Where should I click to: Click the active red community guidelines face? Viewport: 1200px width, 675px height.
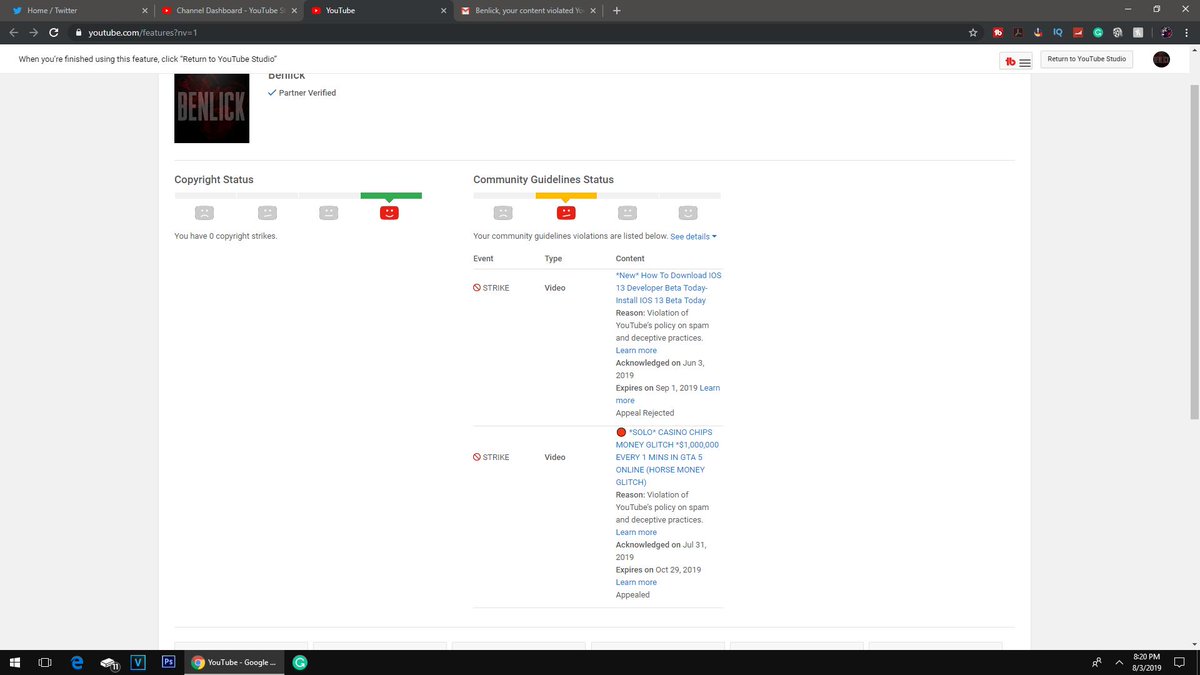[565, 212]
